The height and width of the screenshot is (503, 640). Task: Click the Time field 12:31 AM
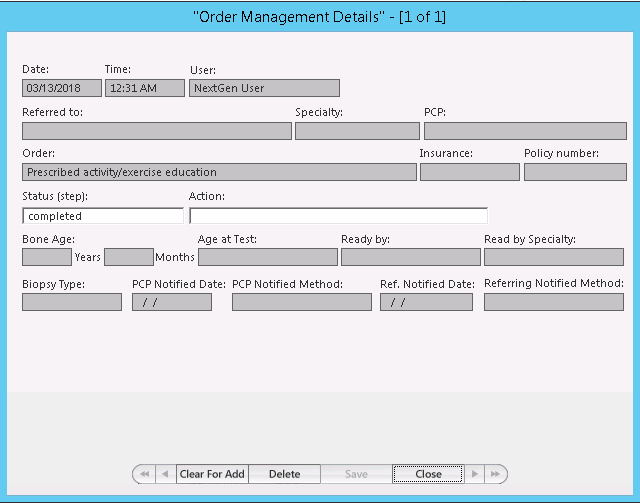145,88
